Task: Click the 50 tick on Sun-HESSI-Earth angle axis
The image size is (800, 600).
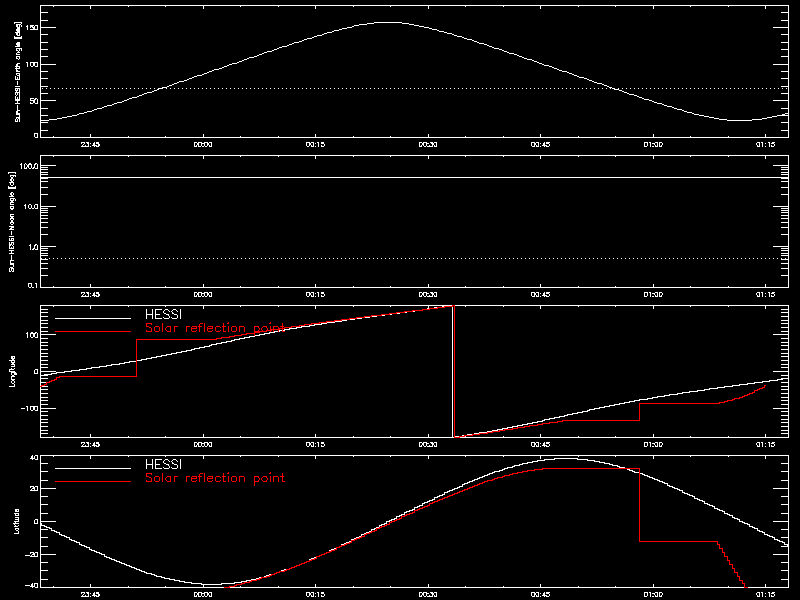Action: point(34,101)
